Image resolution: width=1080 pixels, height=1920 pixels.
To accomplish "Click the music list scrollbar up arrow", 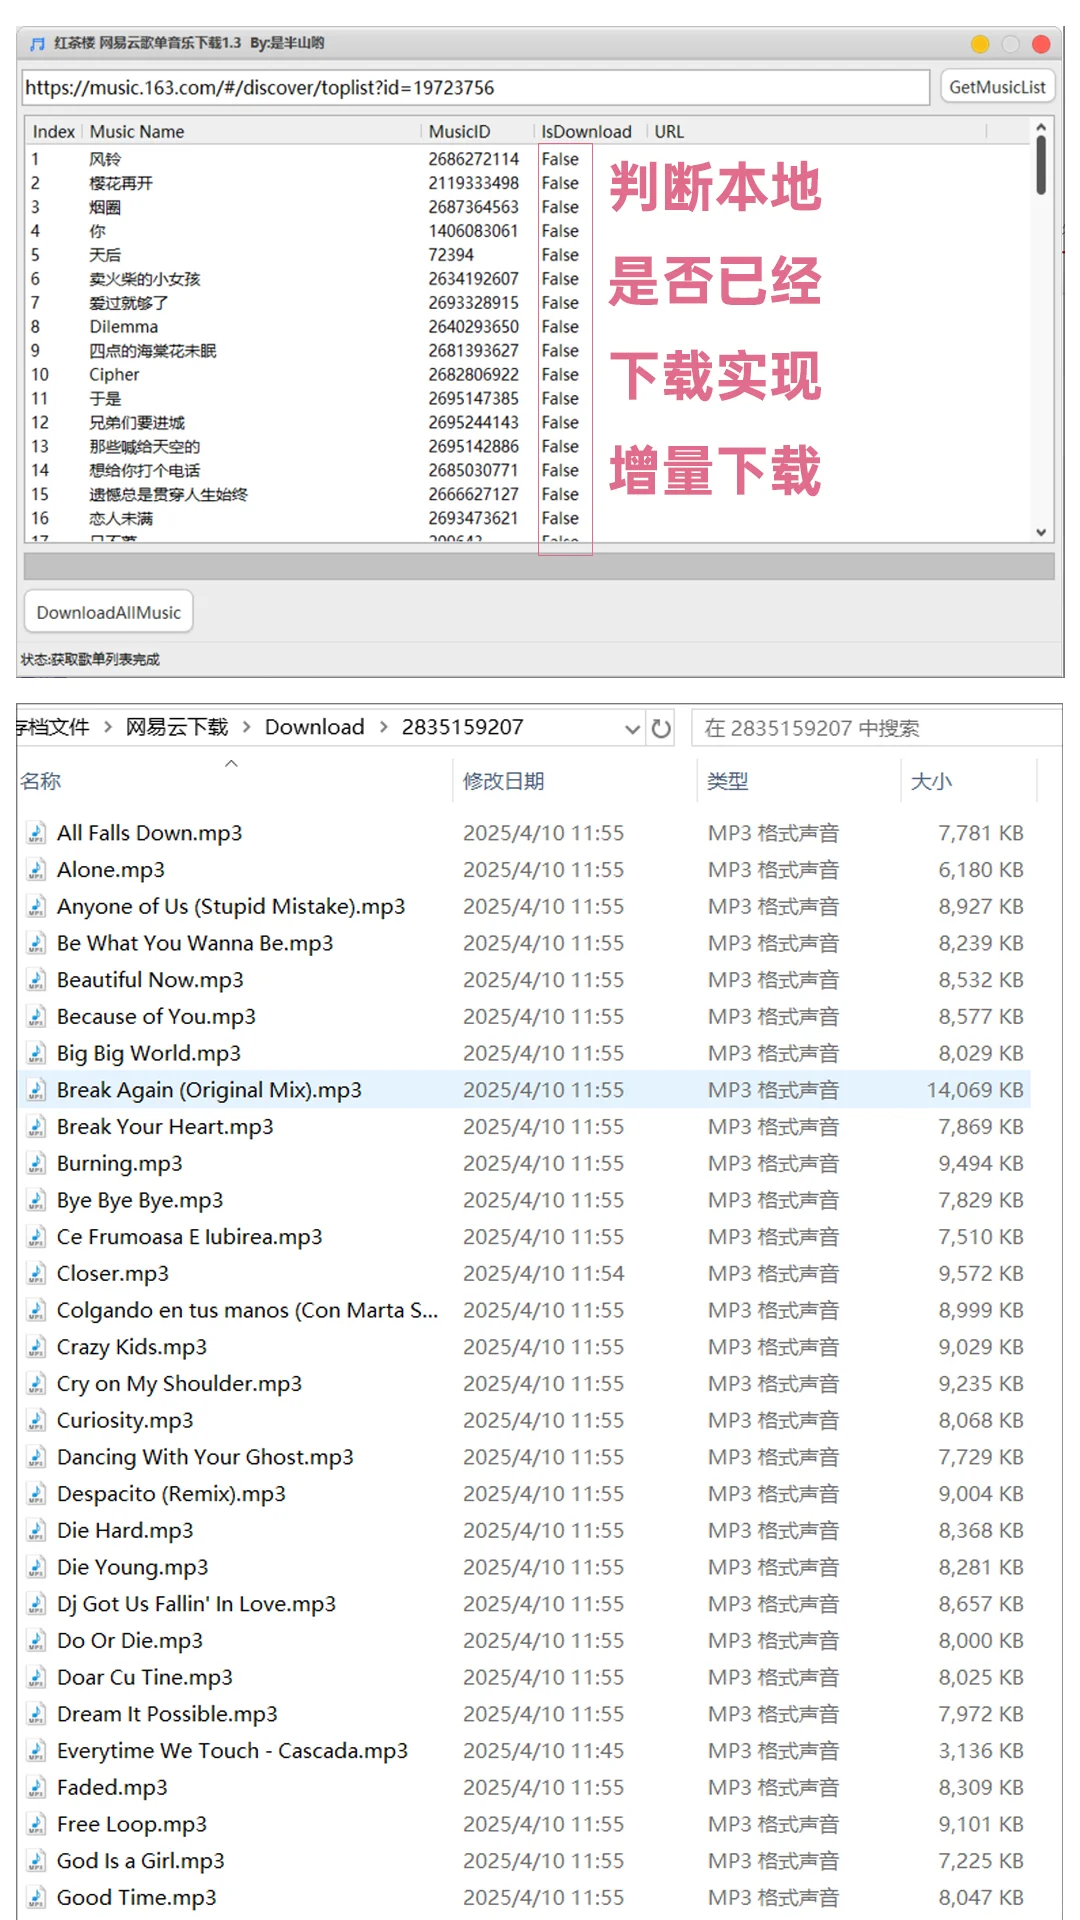I will coord(1041,128).
